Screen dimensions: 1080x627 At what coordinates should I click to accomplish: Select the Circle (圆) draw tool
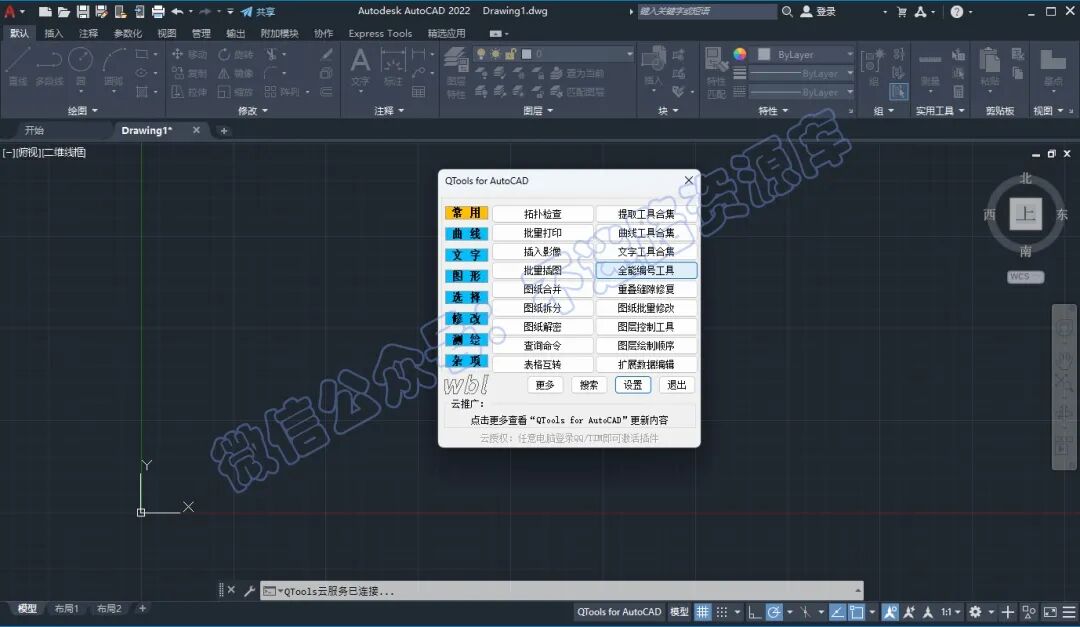[81, 68]
